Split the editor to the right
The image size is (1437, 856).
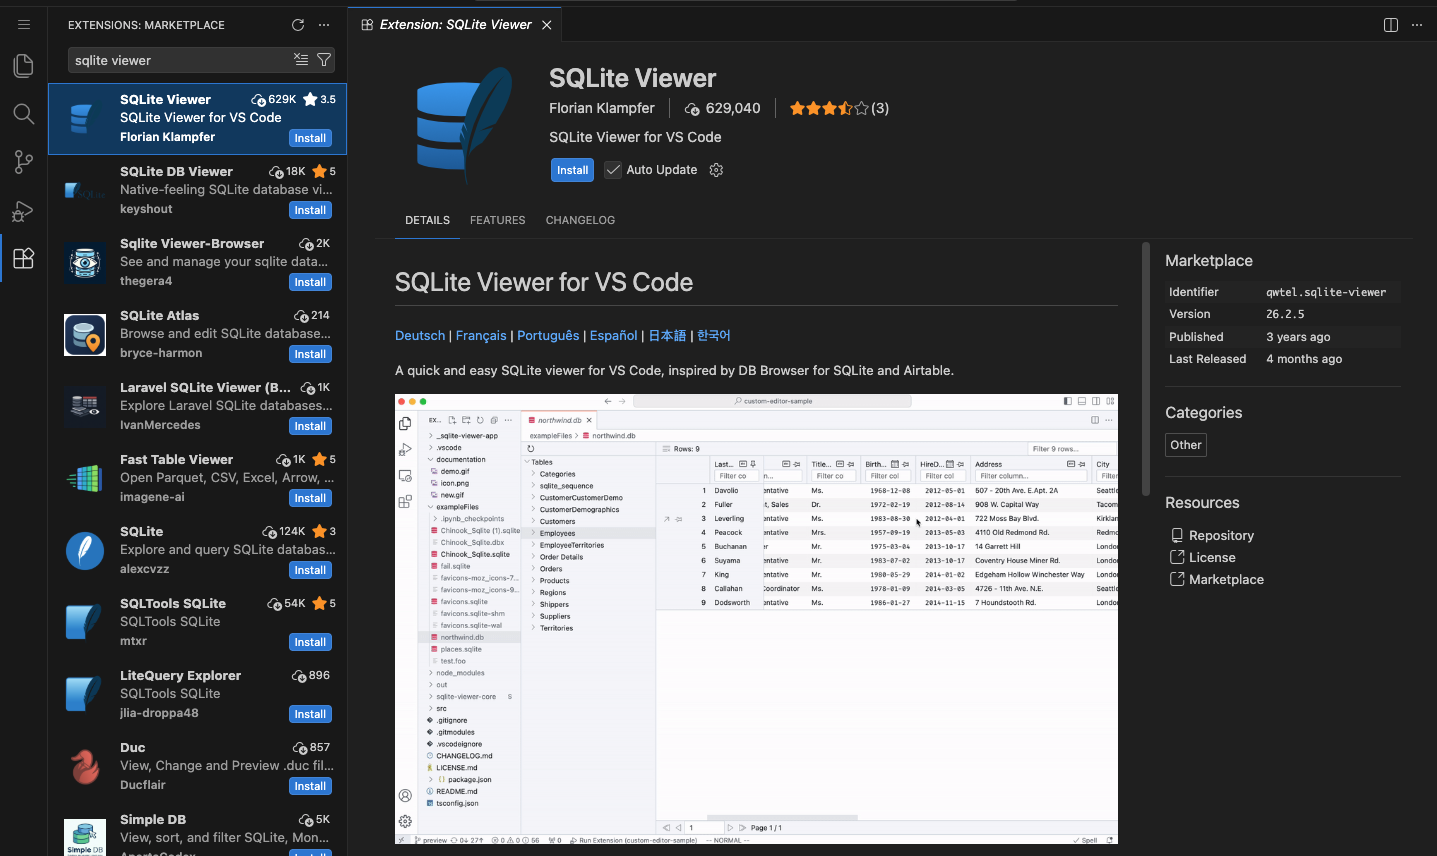coord(1391,25)
